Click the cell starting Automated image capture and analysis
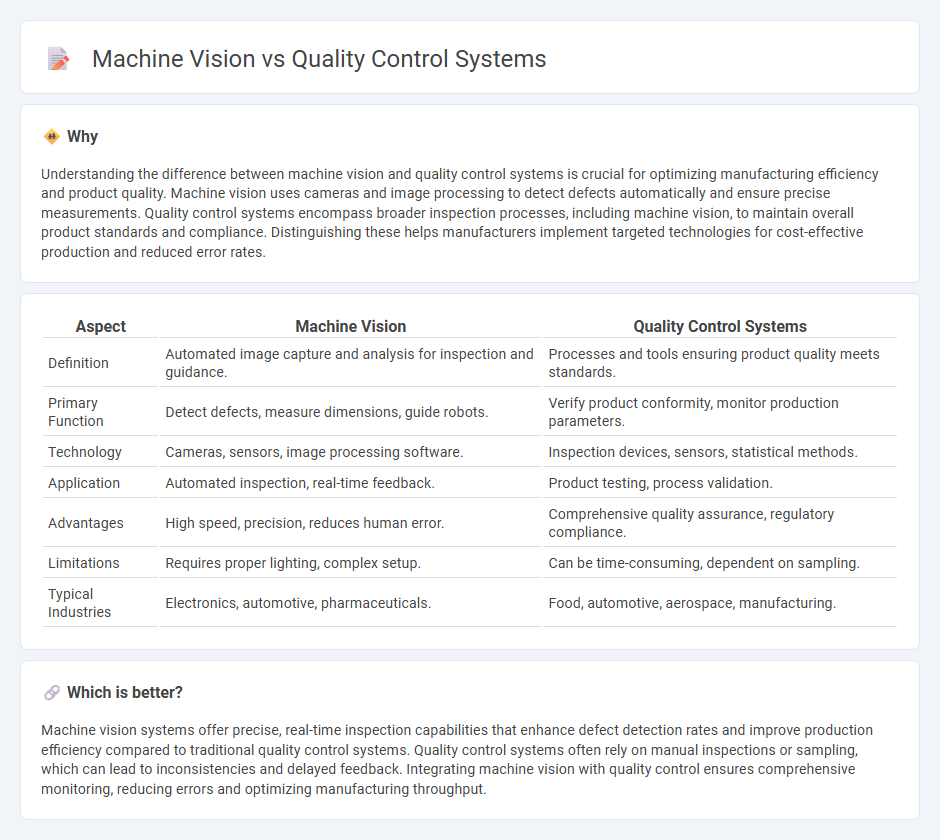This screenshot has height=840, width=940. (351, 363)
